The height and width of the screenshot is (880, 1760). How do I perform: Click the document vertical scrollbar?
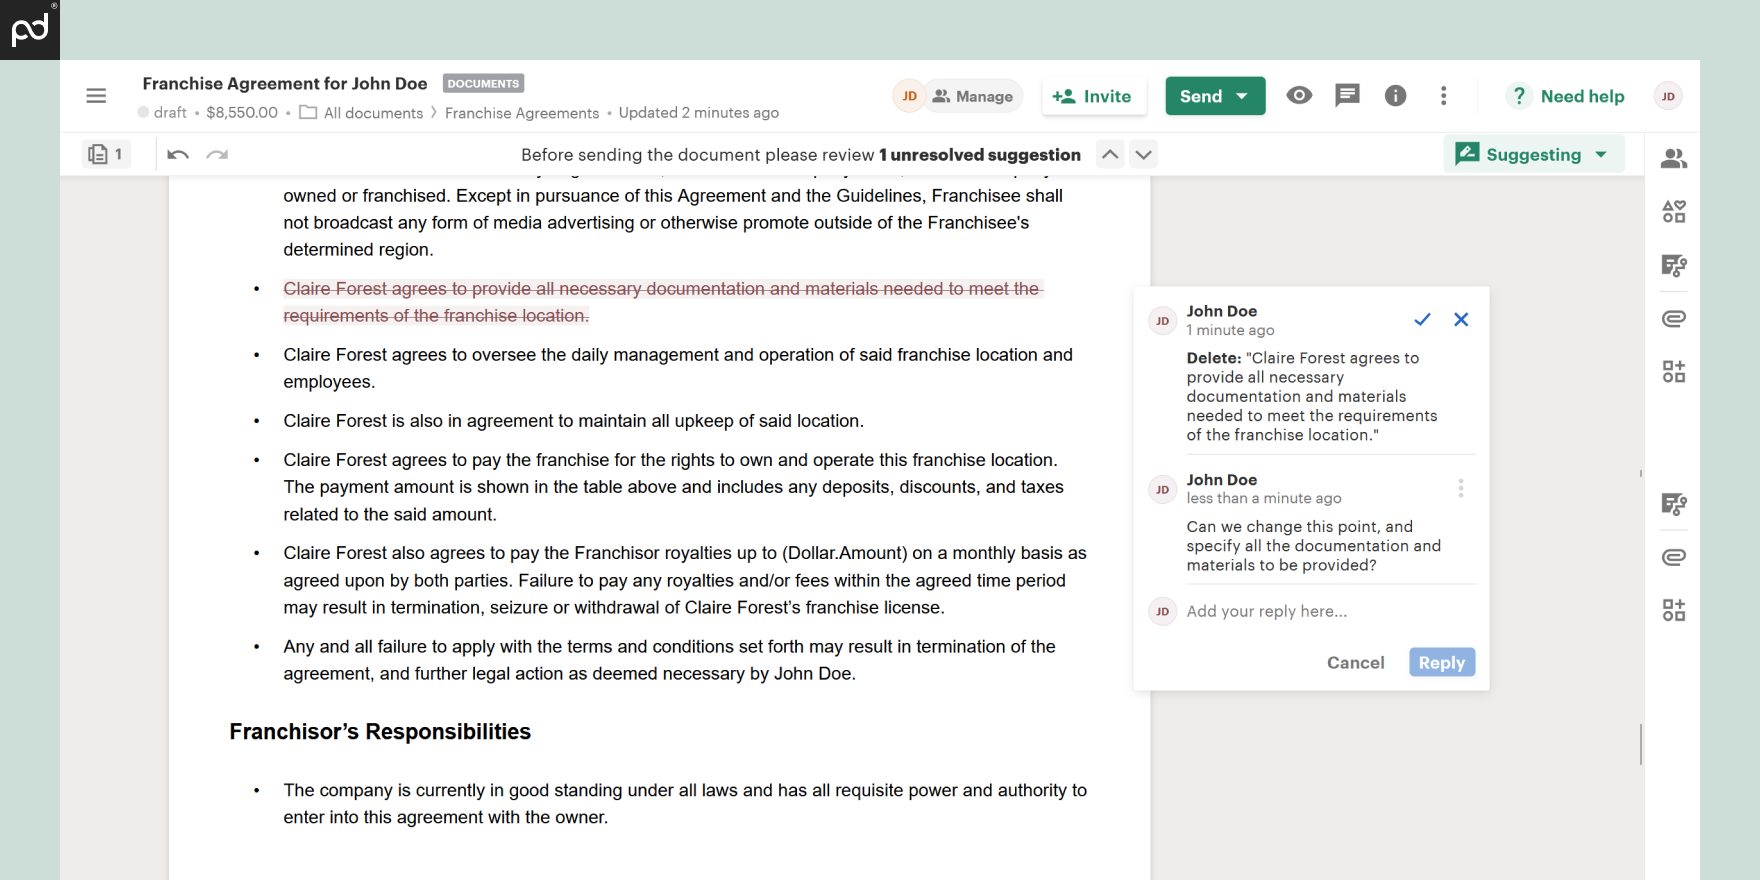(x=1640, y=744)
